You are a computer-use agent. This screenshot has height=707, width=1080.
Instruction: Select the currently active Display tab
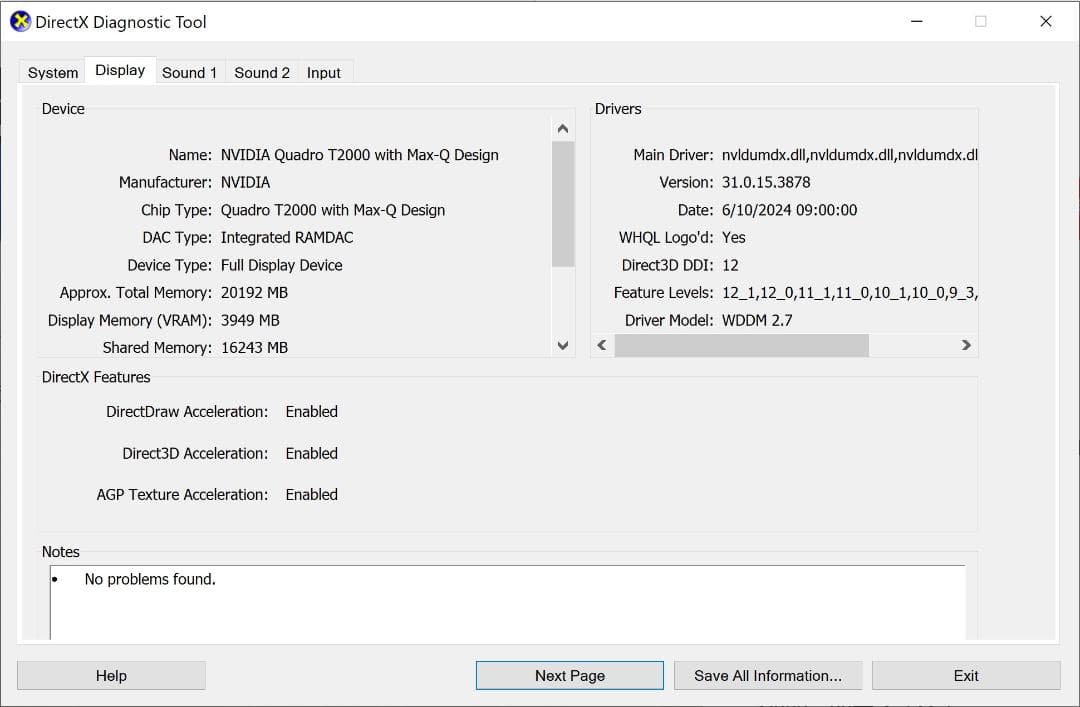click(x=119, y=69)
